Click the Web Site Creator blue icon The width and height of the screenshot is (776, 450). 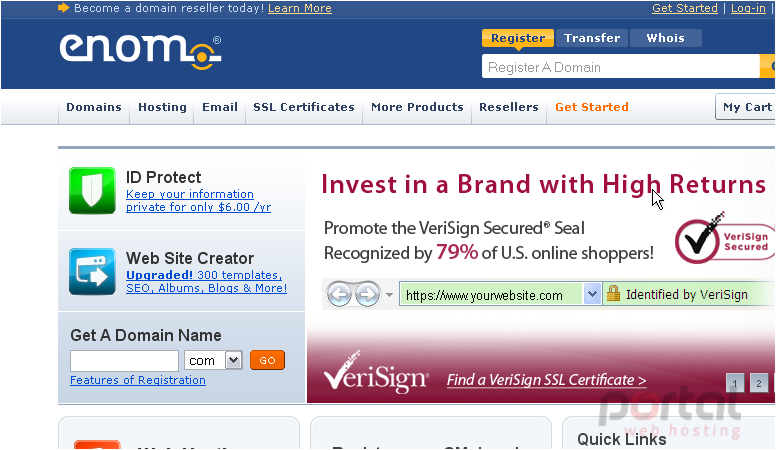click(x=92, y=271)
